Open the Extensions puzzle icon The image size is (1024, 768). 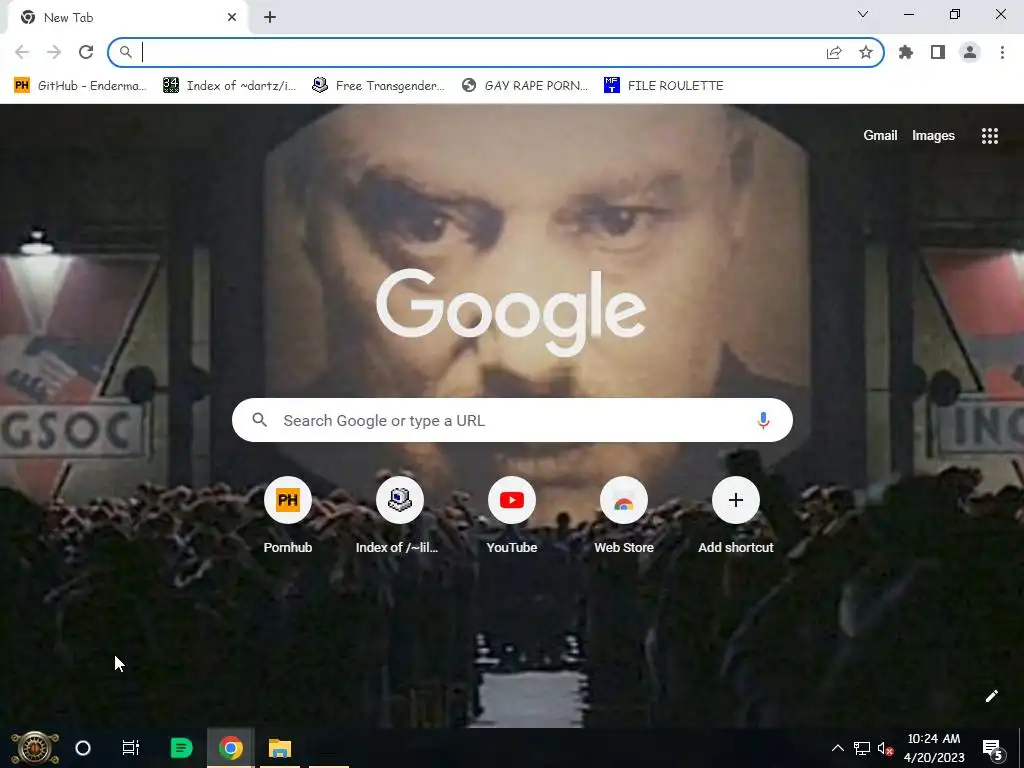pyautogui.click(x=906, y=52)
